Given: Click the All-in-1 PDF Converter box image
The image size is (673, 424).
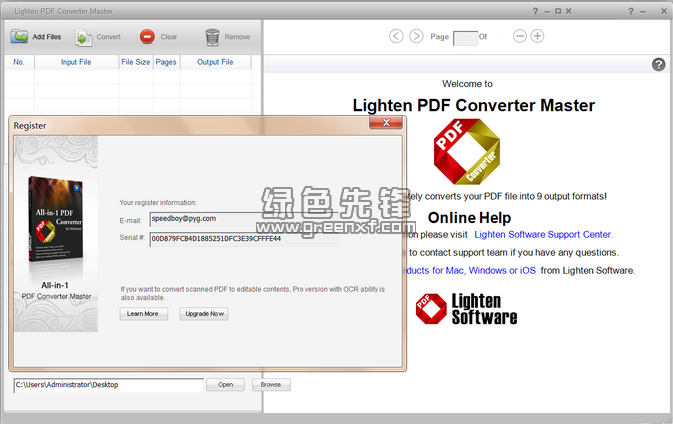Looking at the screenshot, I should click(56, 220).
